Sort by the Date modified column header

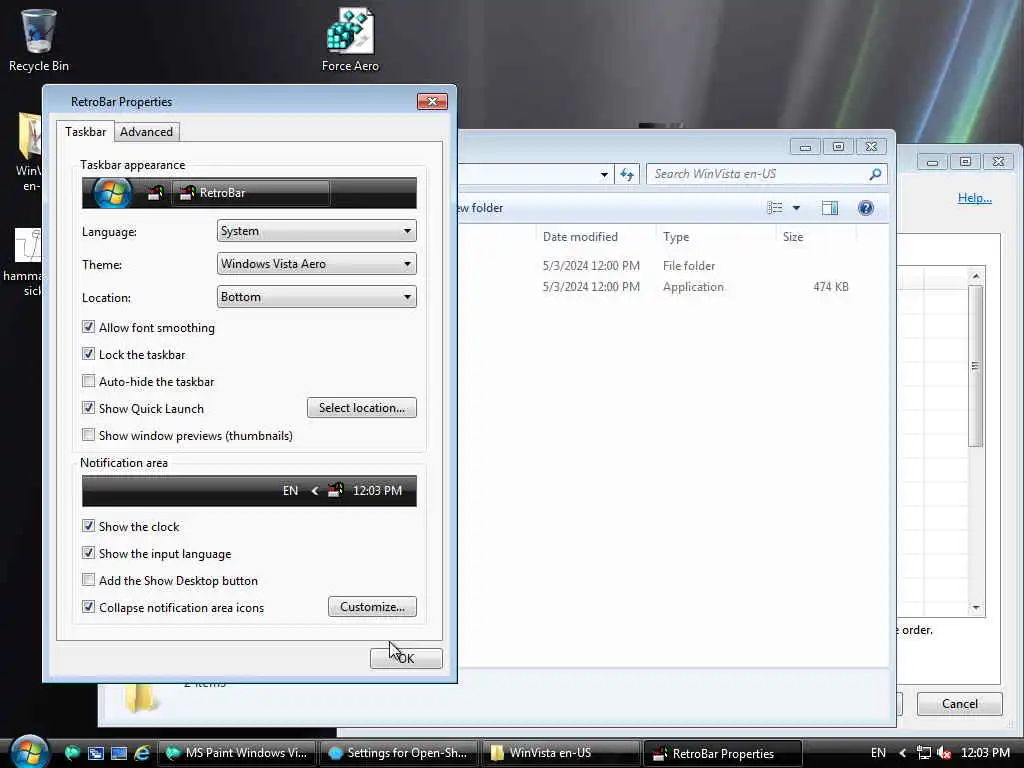click(x=595, y=236)
